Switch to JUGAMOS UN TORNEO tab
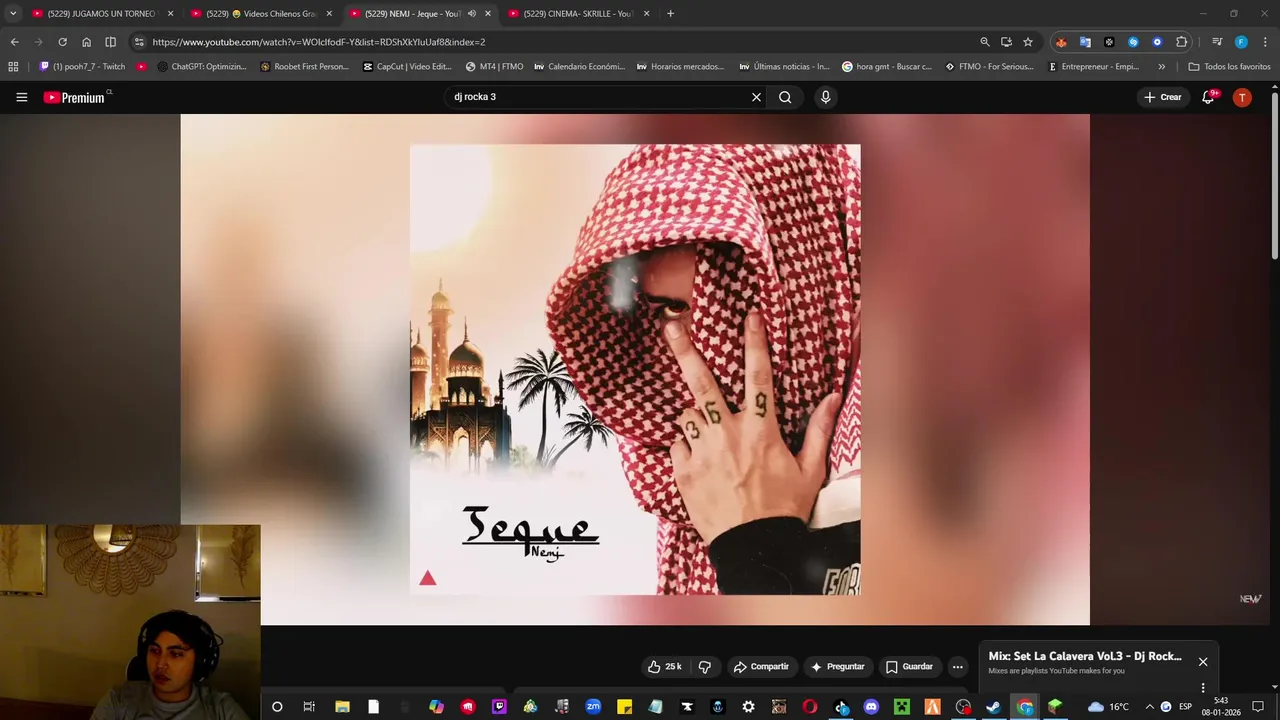The image size is (1280, 720). 103,14
